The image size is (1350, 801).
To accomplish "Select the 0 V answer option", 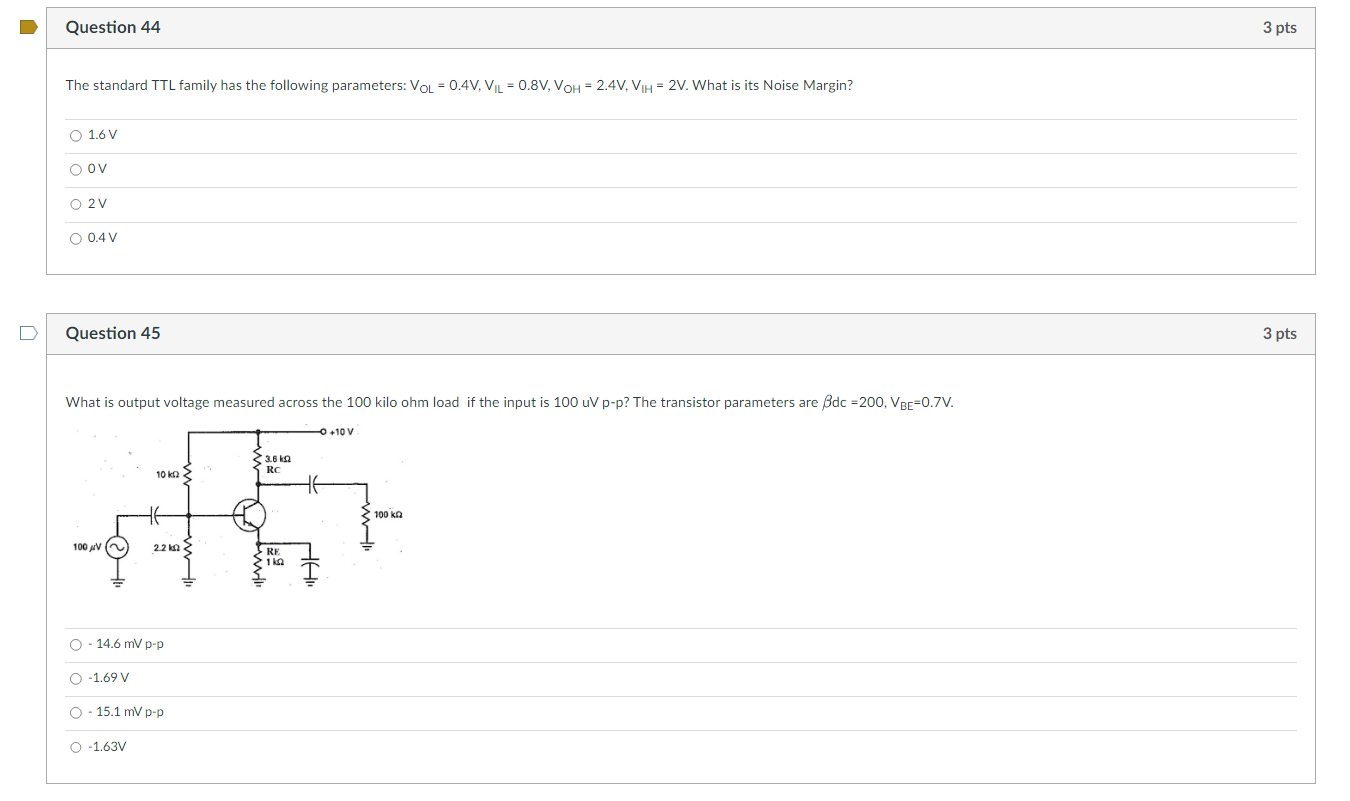I will click(x=76, y=169).
